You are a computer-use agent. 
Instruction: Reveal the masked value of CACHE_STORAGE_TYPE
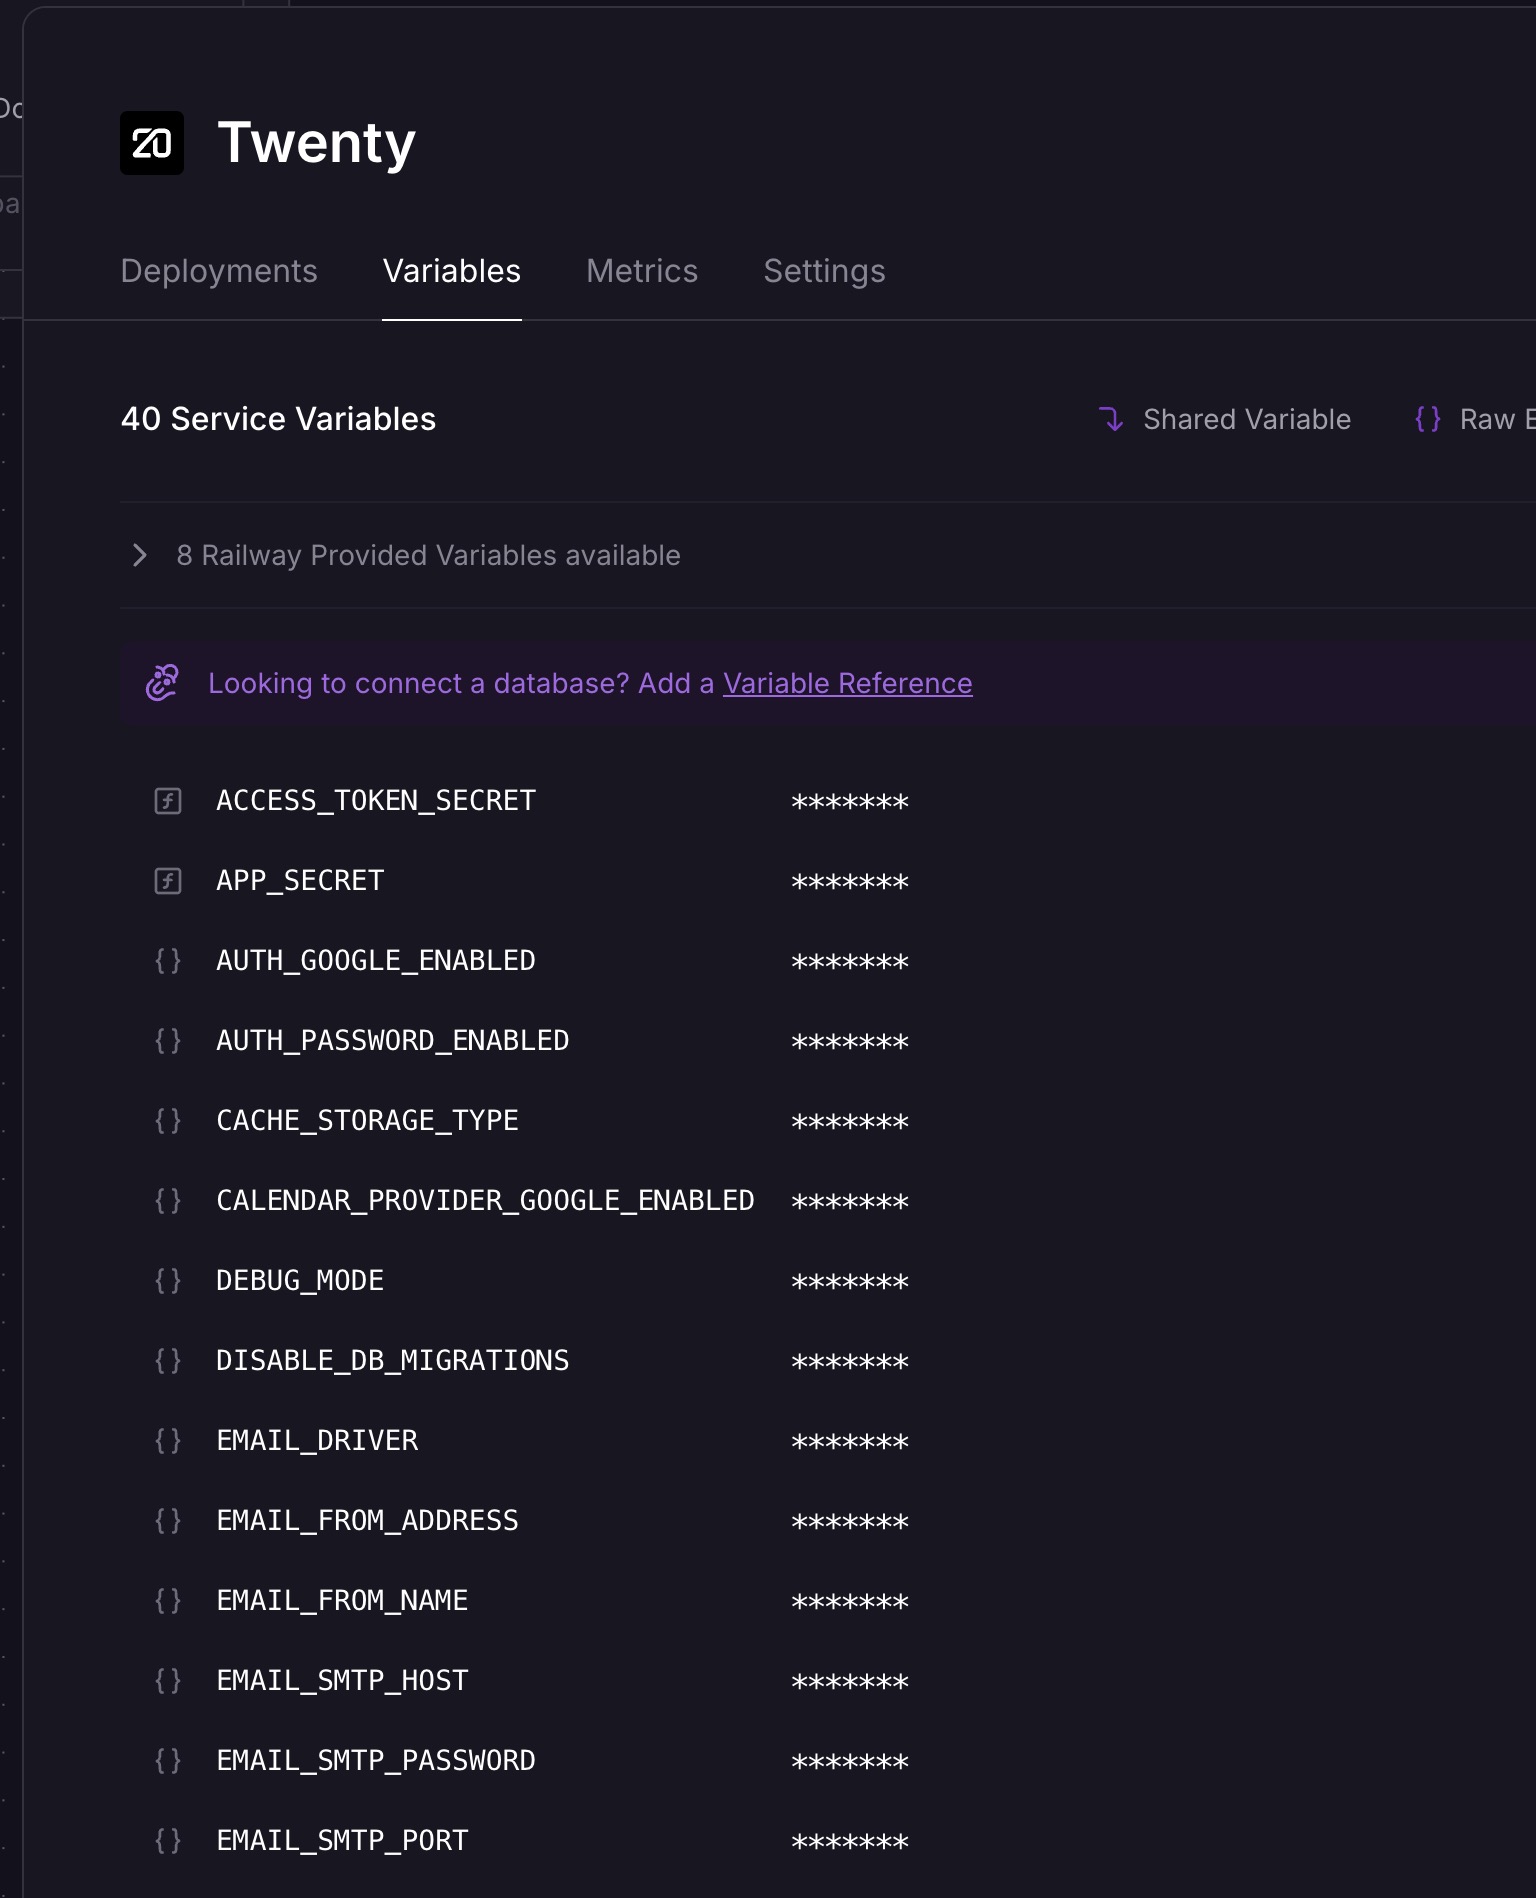coord(850,1123)
